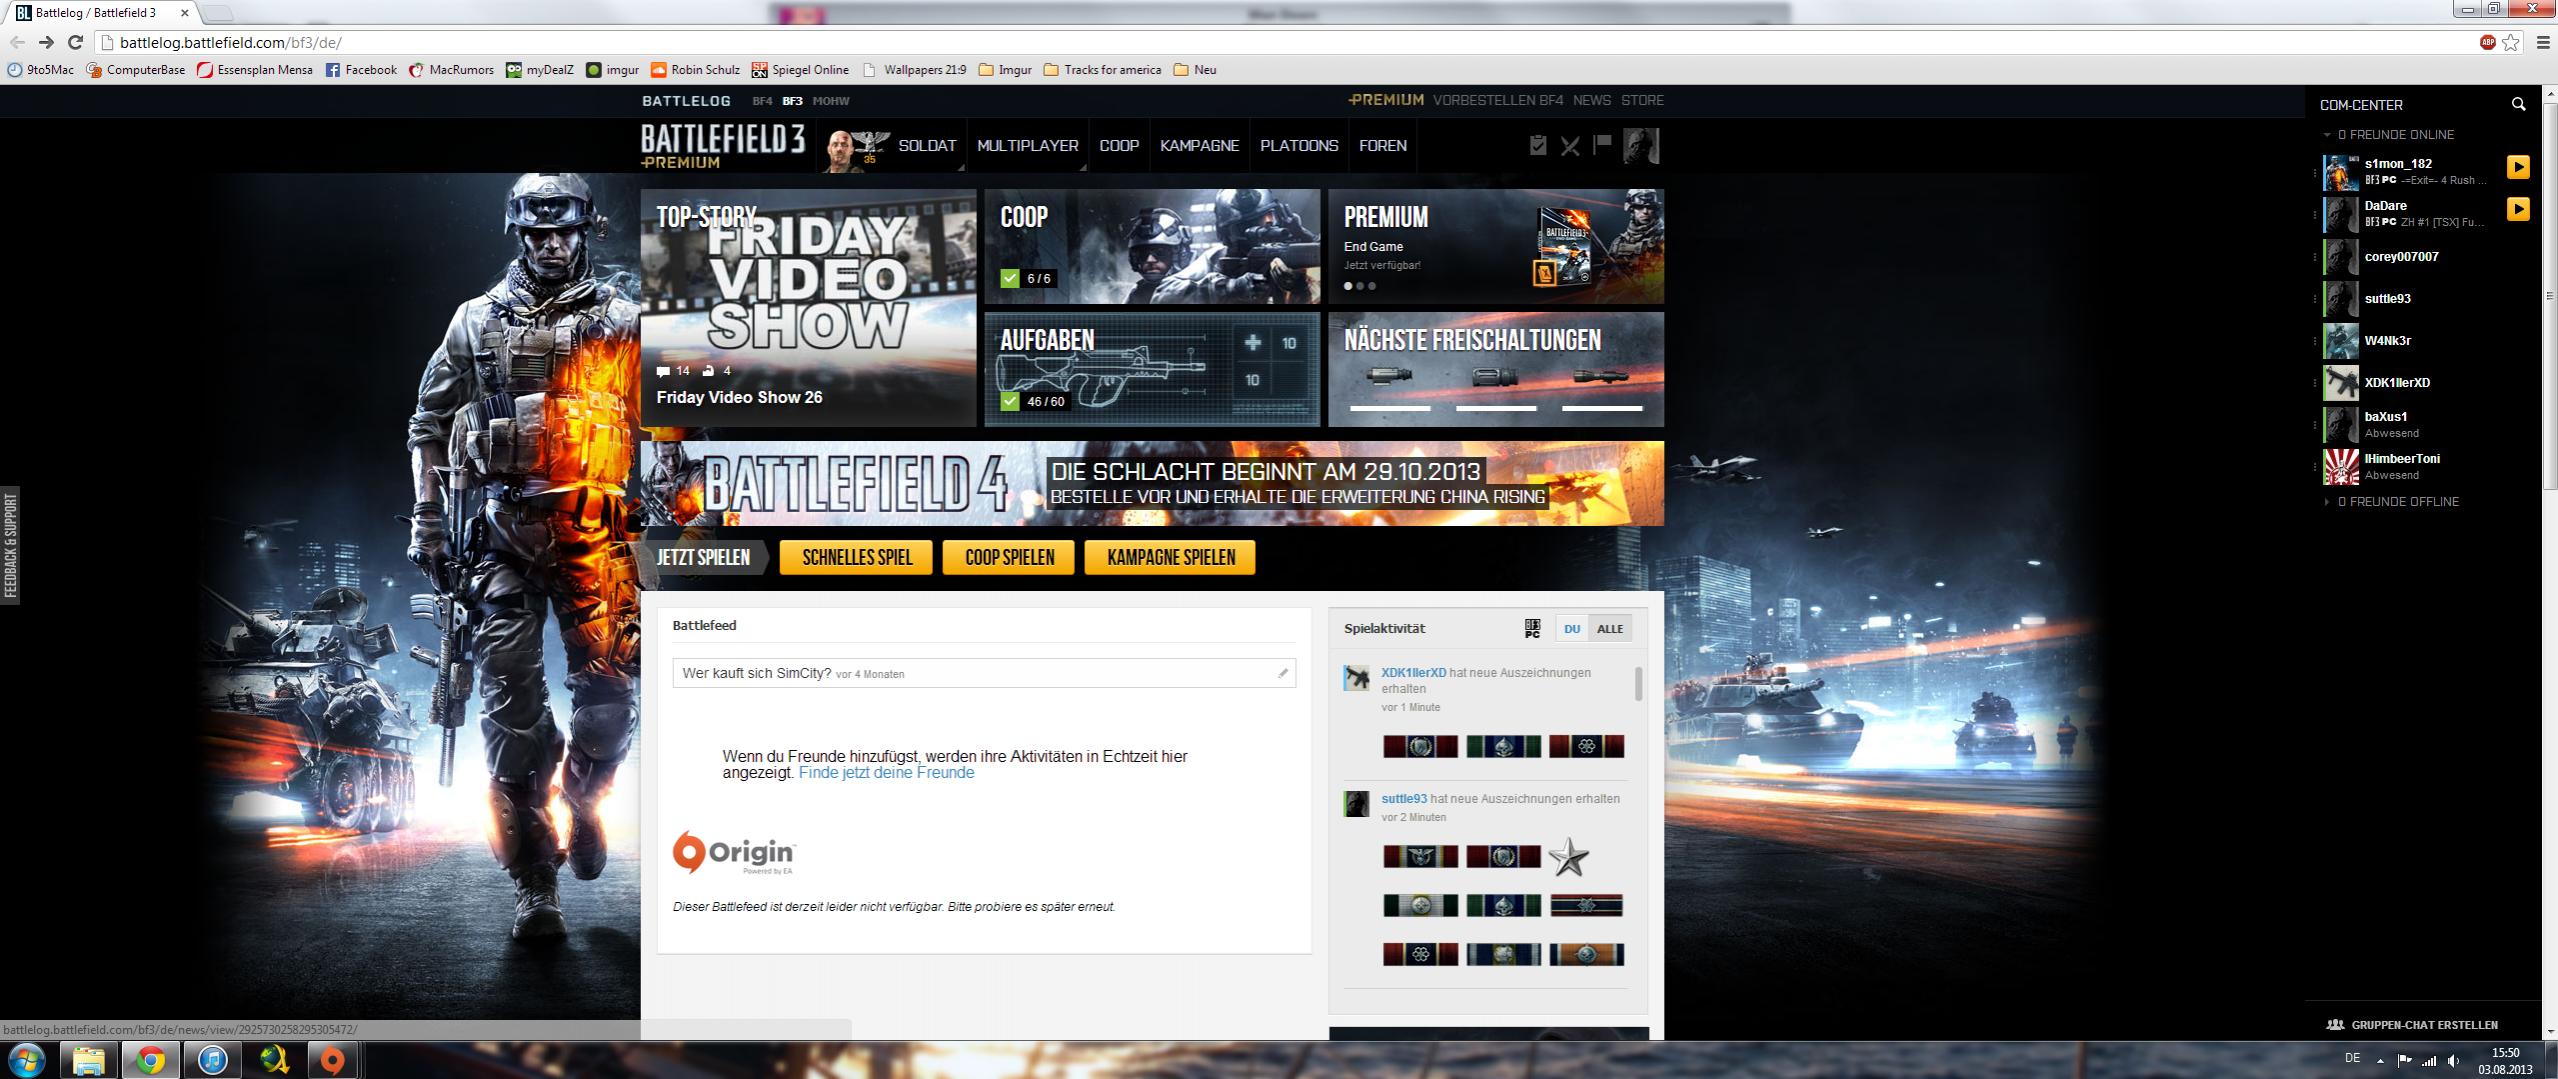The image size is (2558, 1079).
Task: Open the assignments clipboard icon in the header
Action: coord(1538,146)
